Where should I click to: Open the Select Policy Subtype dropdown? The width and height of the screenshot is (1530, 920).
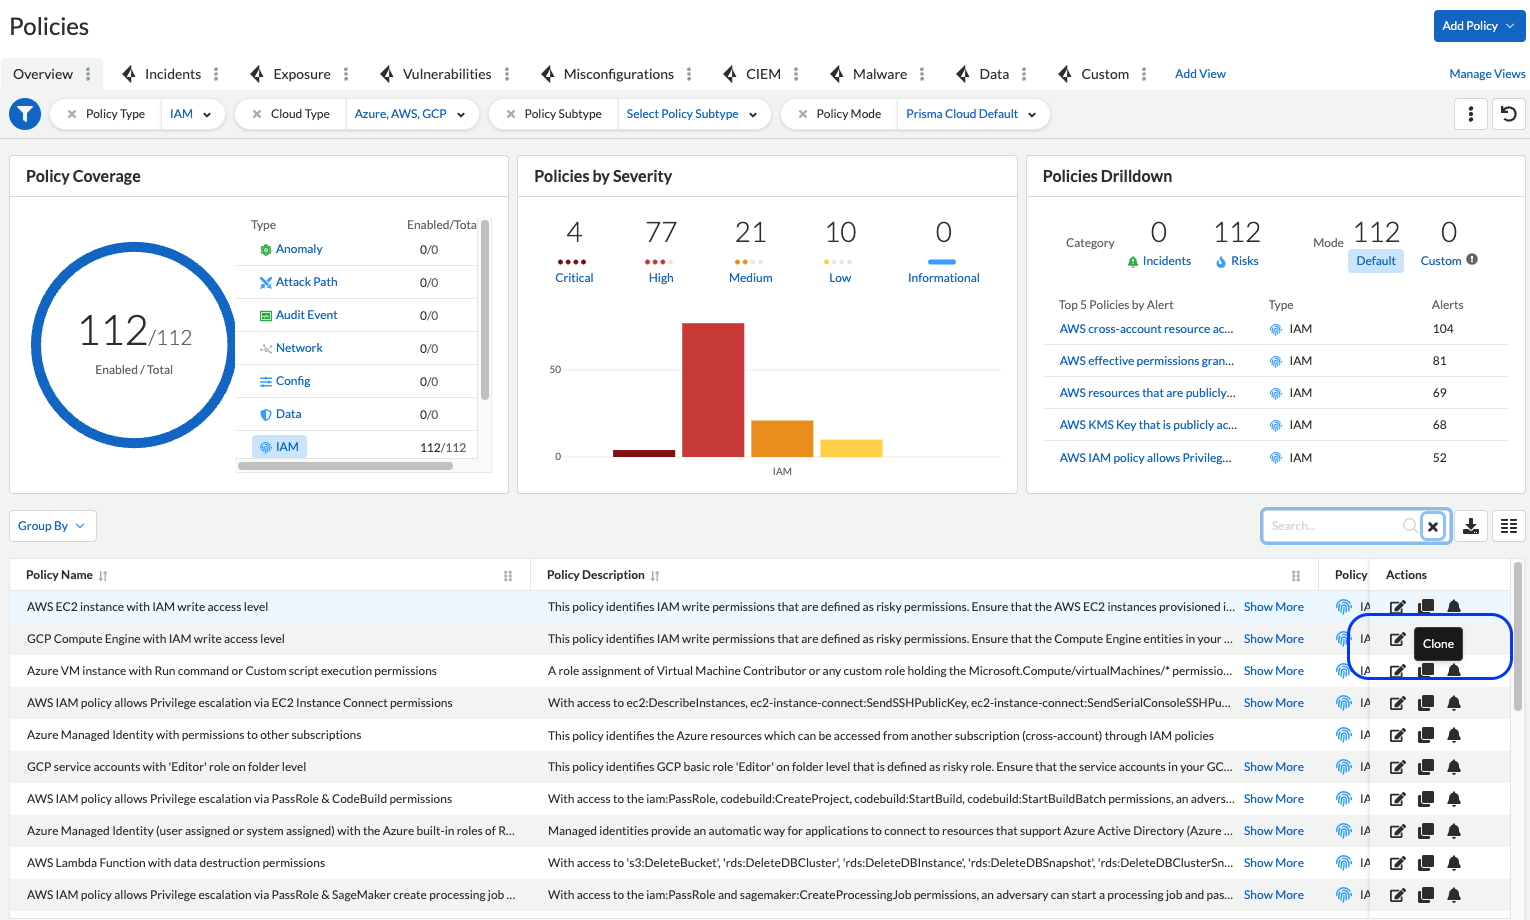click(x=693, y=114)
